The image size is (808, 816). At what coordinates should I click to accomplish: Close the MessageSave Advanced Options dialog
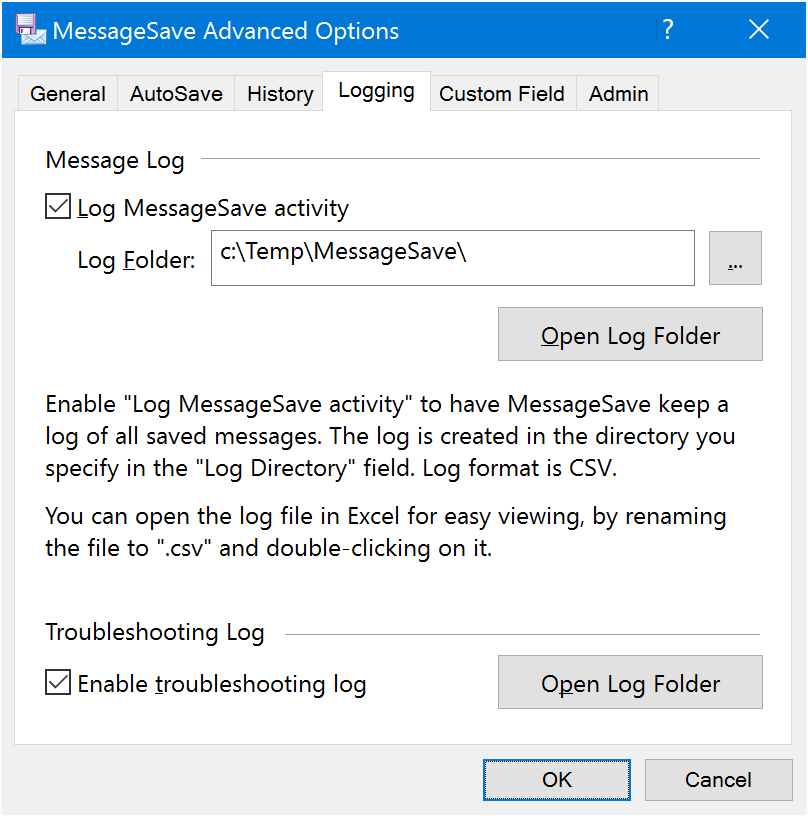click(x=759, y=30)
